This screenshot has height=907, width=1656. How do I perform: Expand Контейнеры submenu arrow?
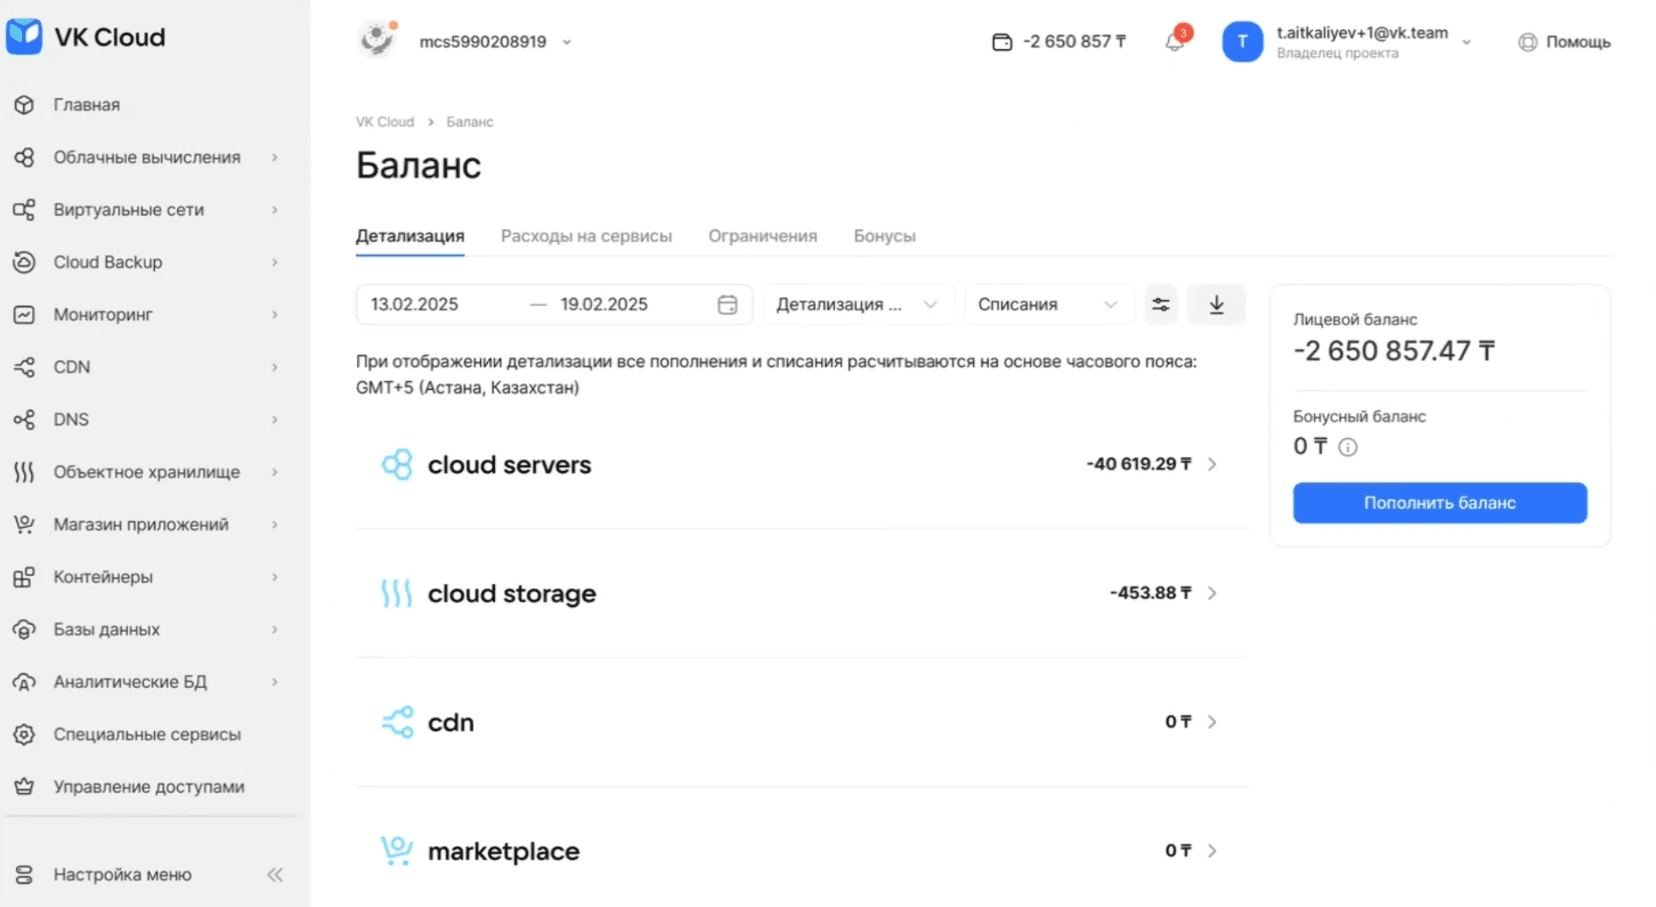pyautogui.click(x=275, y=577)
